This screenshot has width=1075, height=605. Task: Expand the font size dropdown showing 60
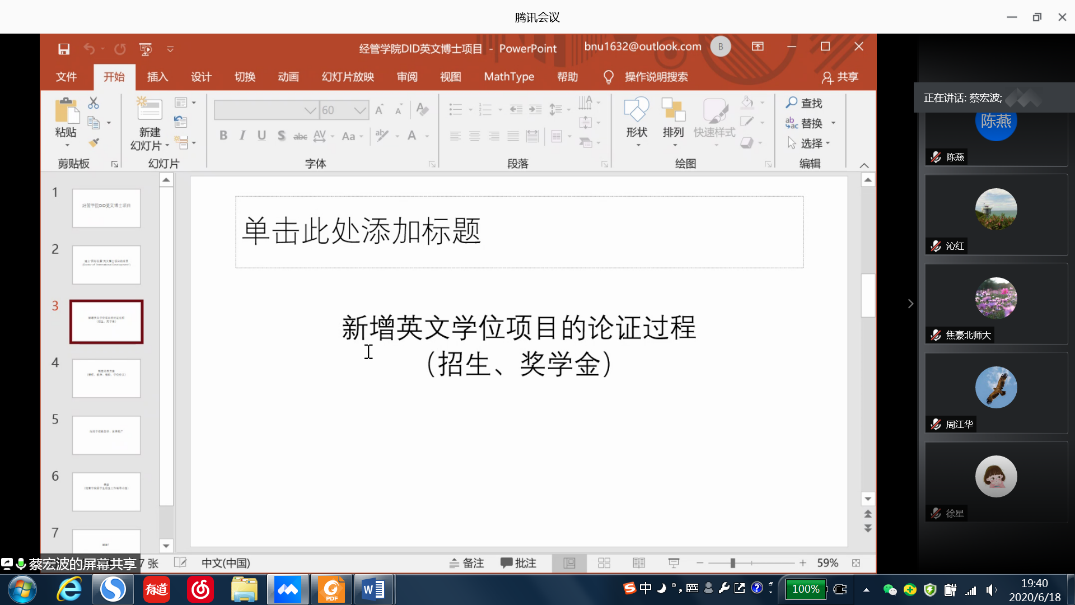(362, 110)
